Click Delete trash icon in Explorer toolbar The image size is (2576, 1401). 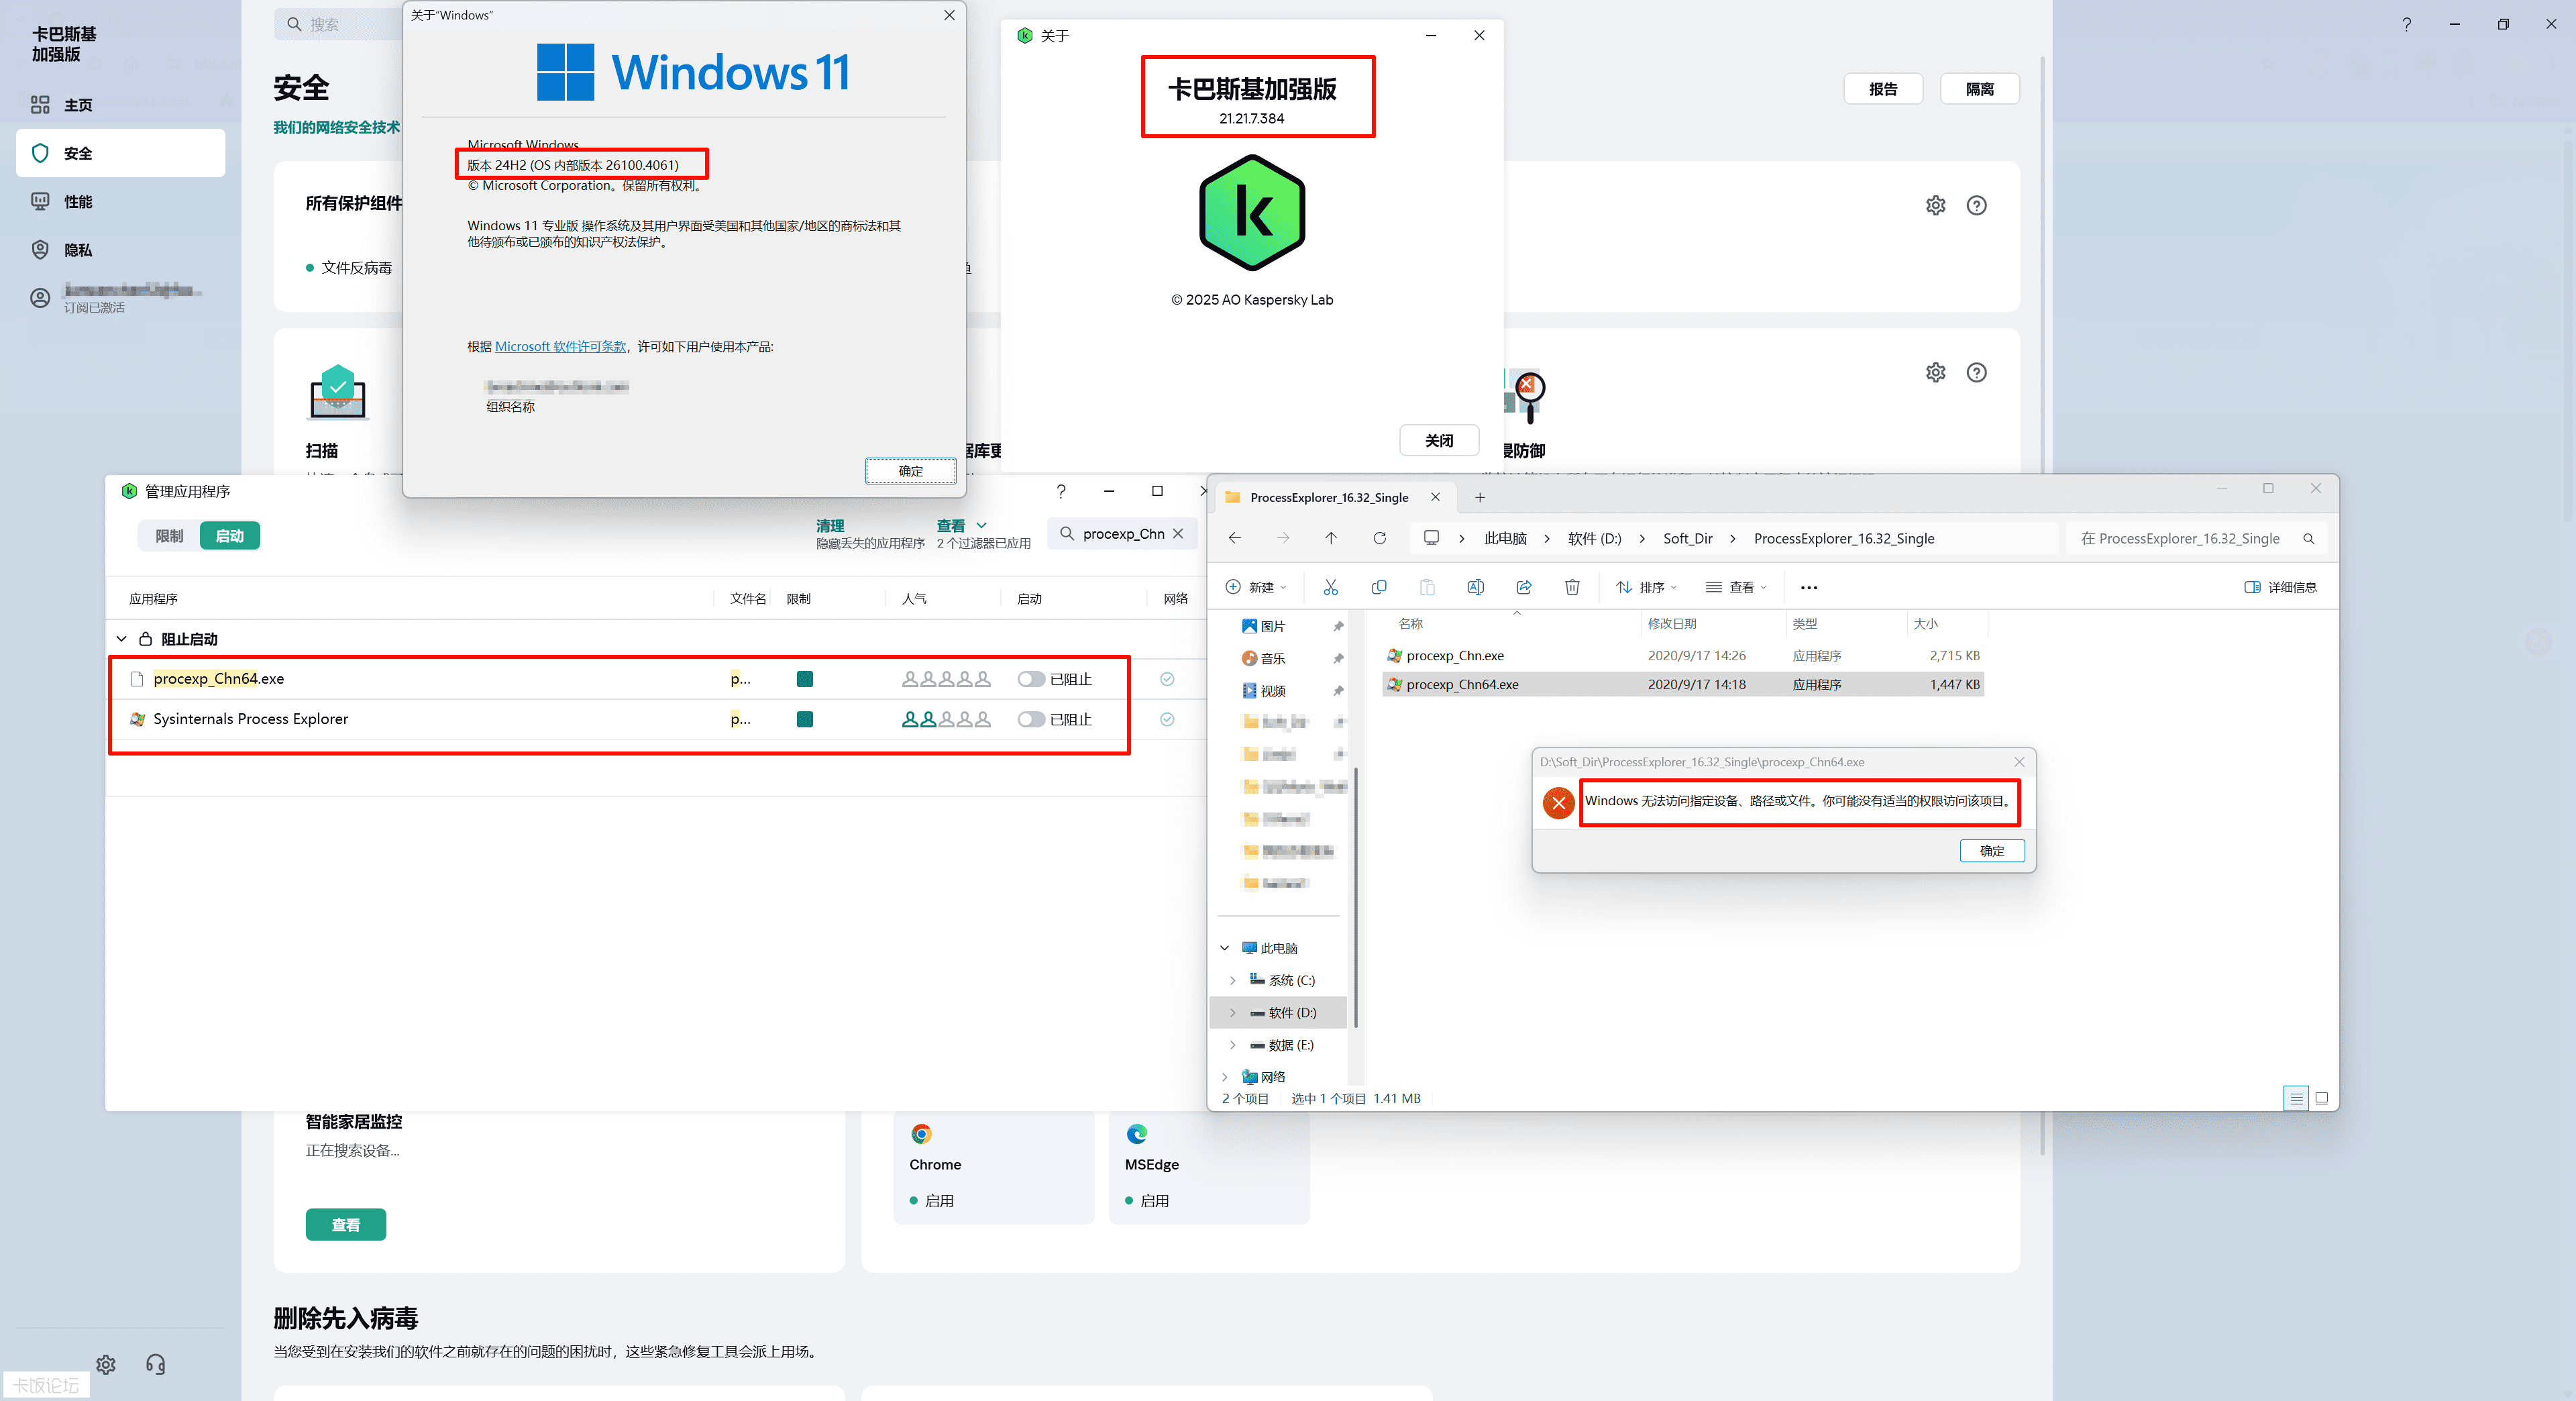tap(1572, 587)
